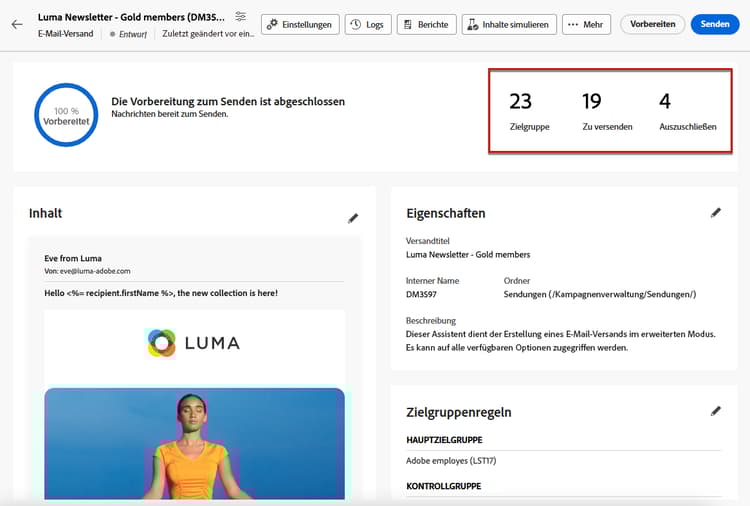750x506 pixels.
Task: Edit Eigenschaften with pencil icon
Action: 716,213
